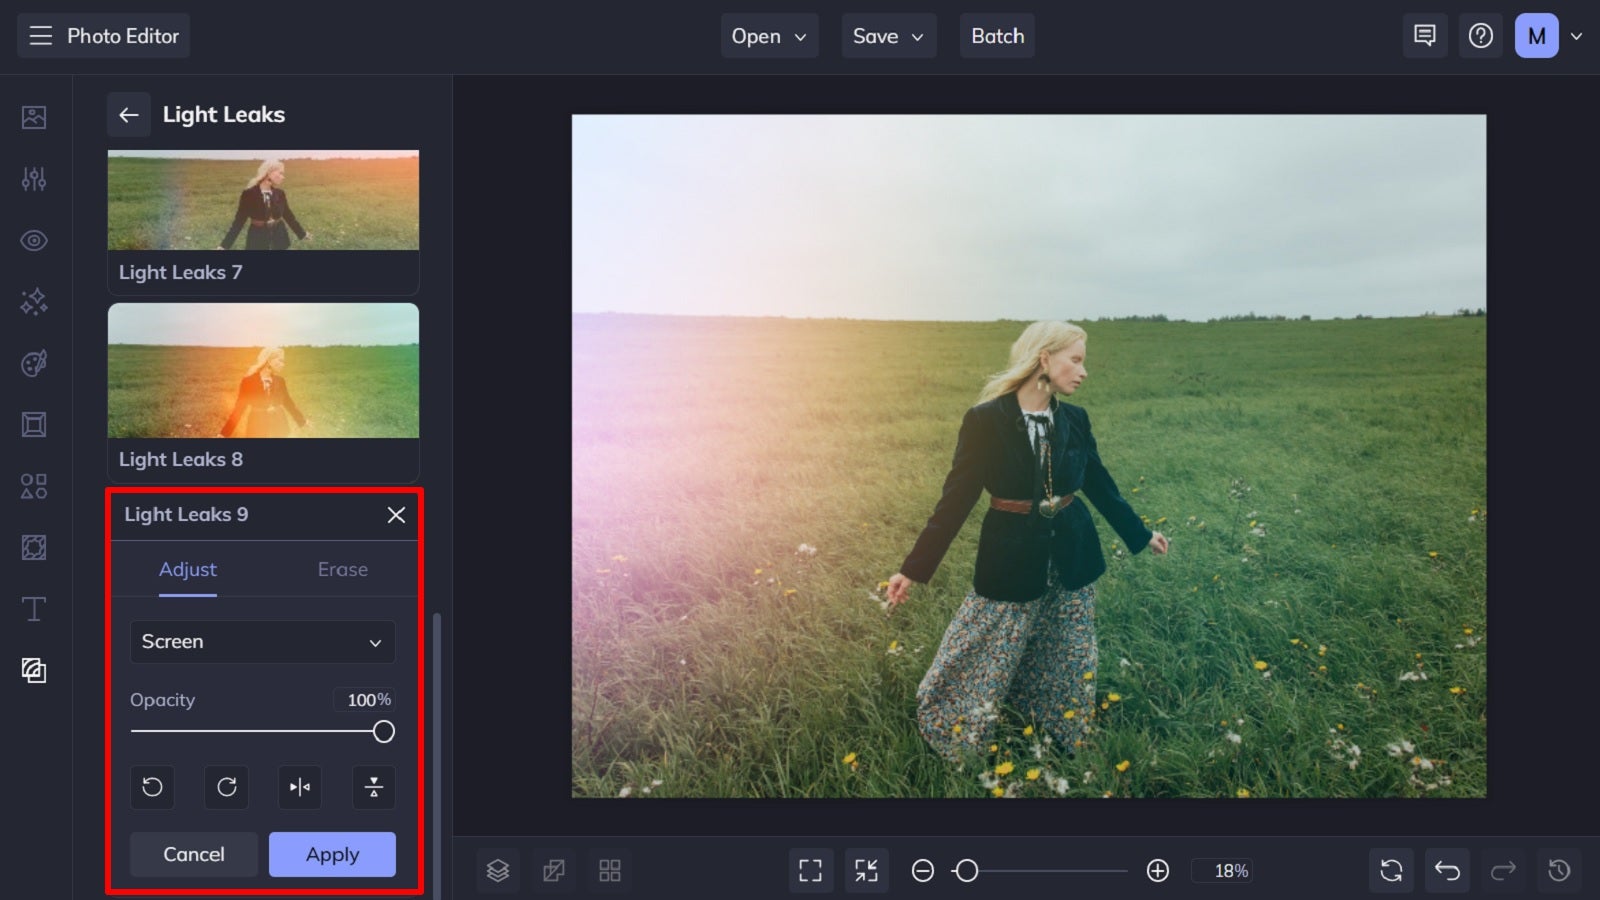Screen dimensions: 1600x900
Task: Cancel the Light Leaks 9 effect
Action: tap(194, 855)
